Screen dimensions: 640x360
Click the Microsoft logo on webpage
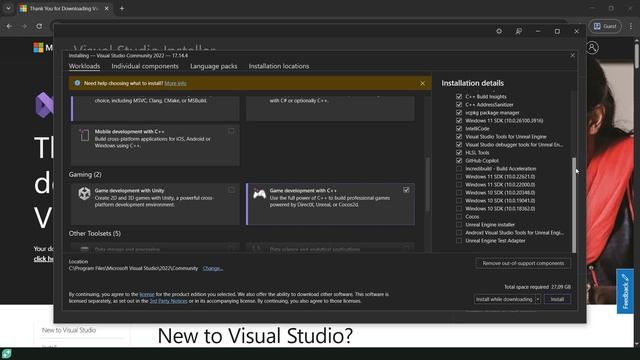point(38,48)
